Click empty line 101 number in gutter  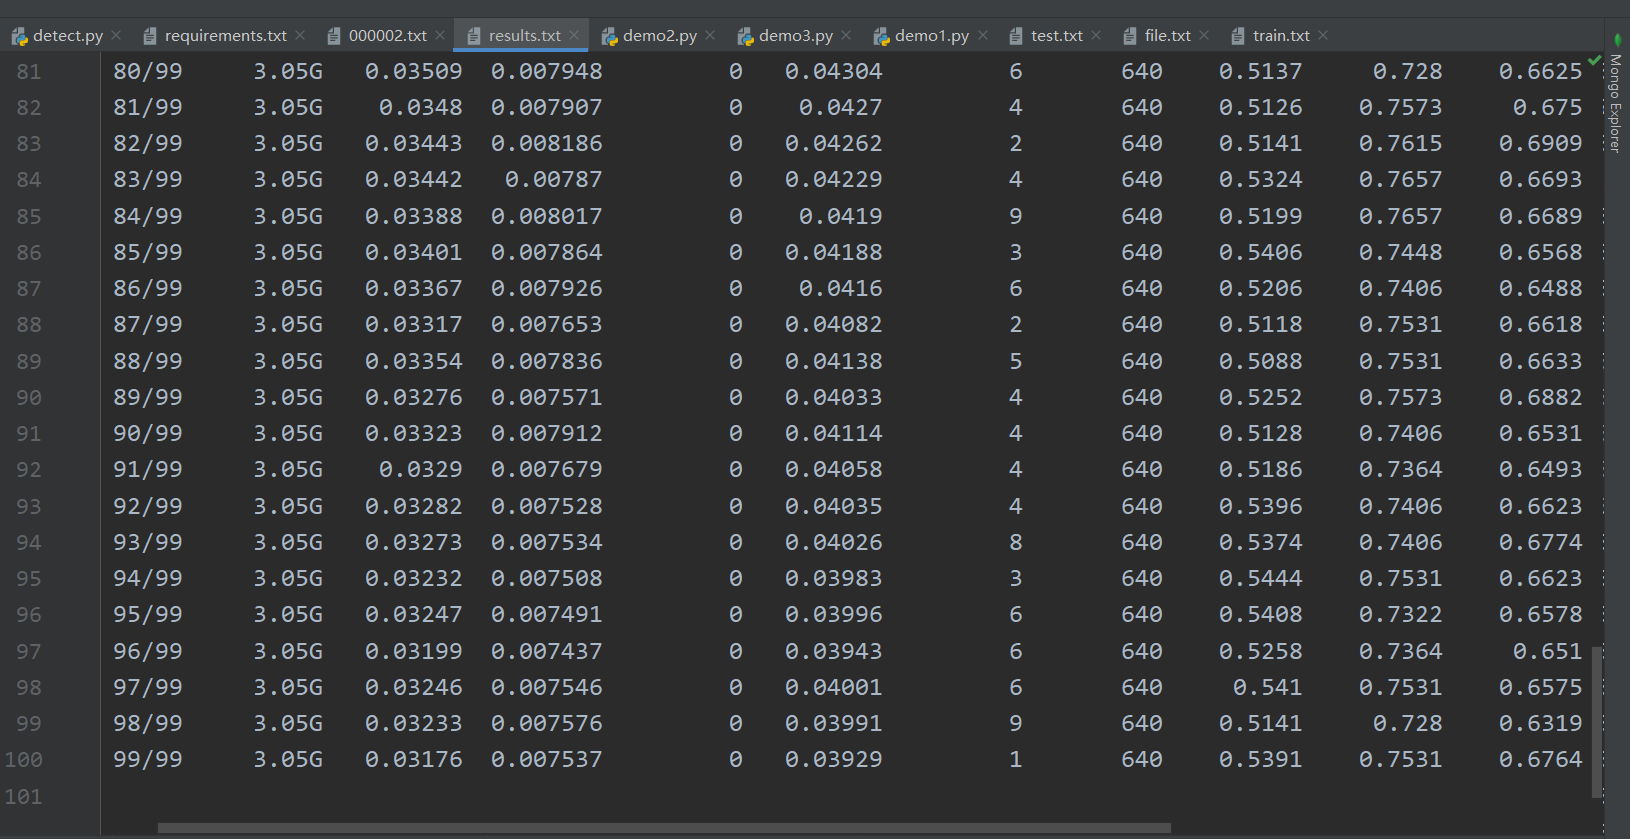click(24, 797)
